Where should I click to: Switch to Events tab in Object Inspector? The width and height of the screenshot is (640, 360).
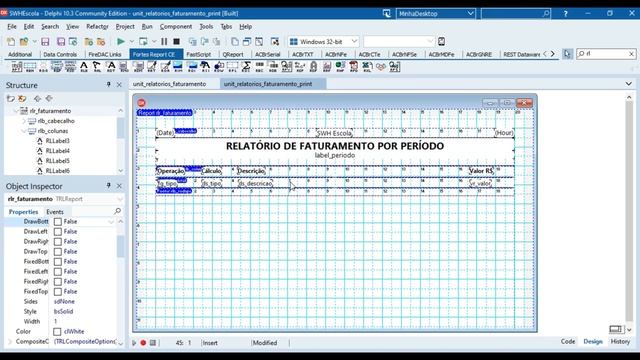tap(55, 212)
